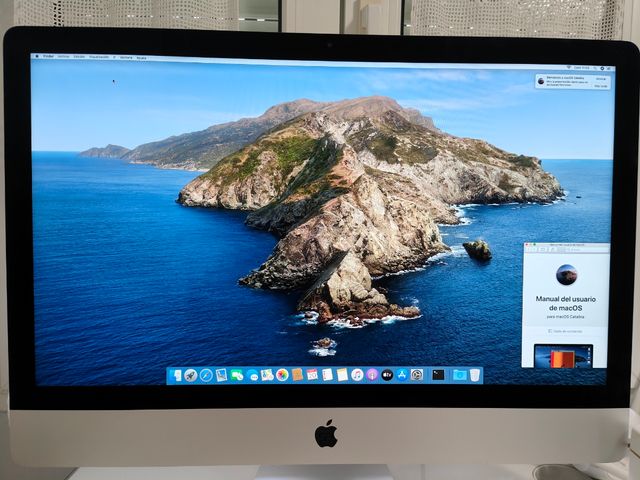This screenshot has width=640, height=480.
Task: Open the Photos app in Dock
Action: pyautogui.click(x=282, y=375)
